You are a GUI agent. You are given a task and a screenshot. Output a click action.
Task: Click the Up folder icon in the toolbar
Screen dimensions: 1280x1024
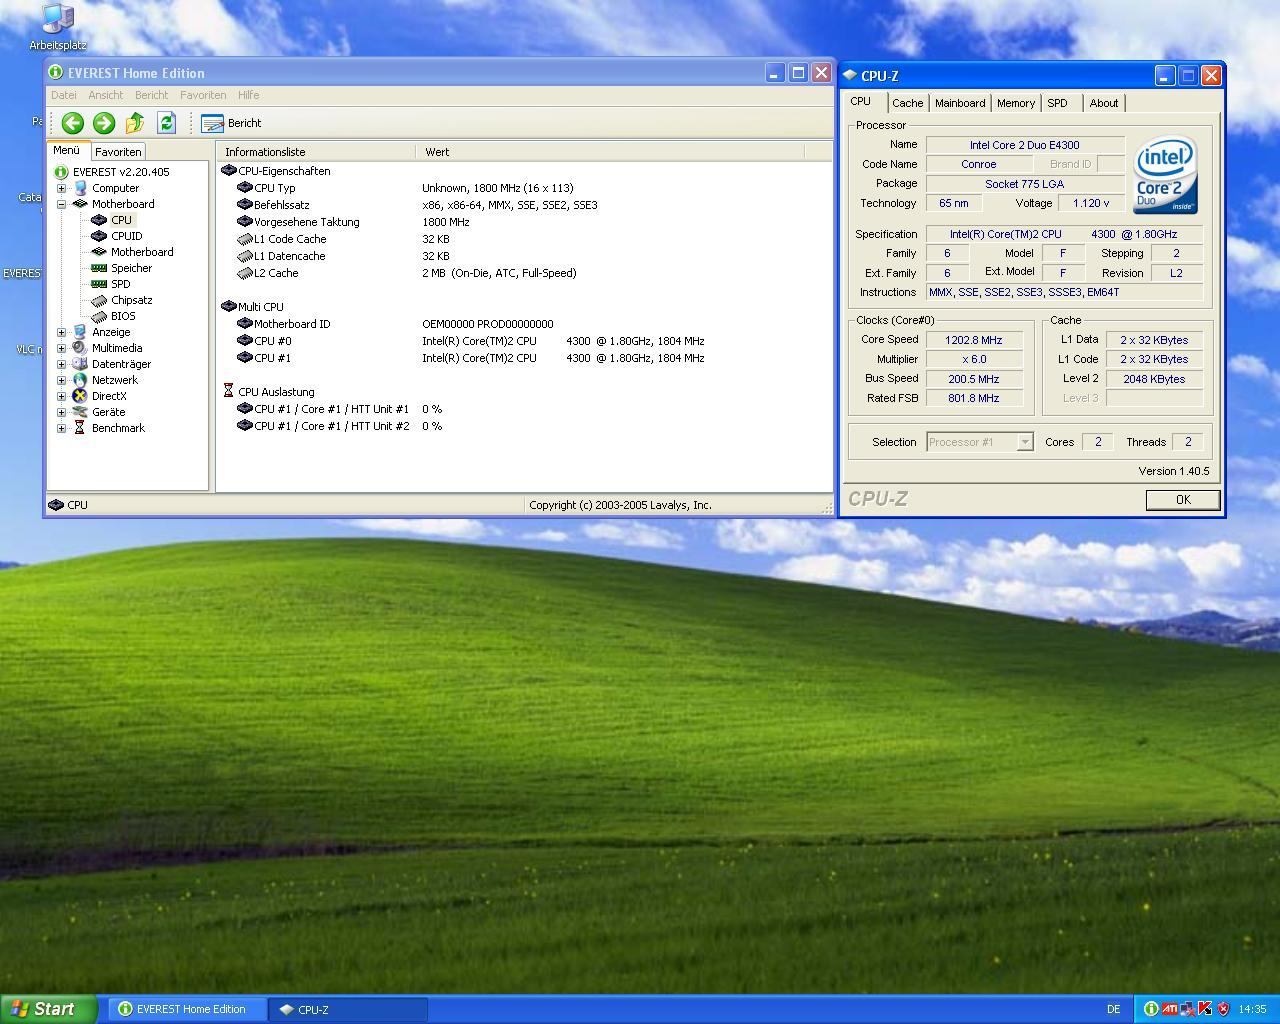click(x=135, y=123)
